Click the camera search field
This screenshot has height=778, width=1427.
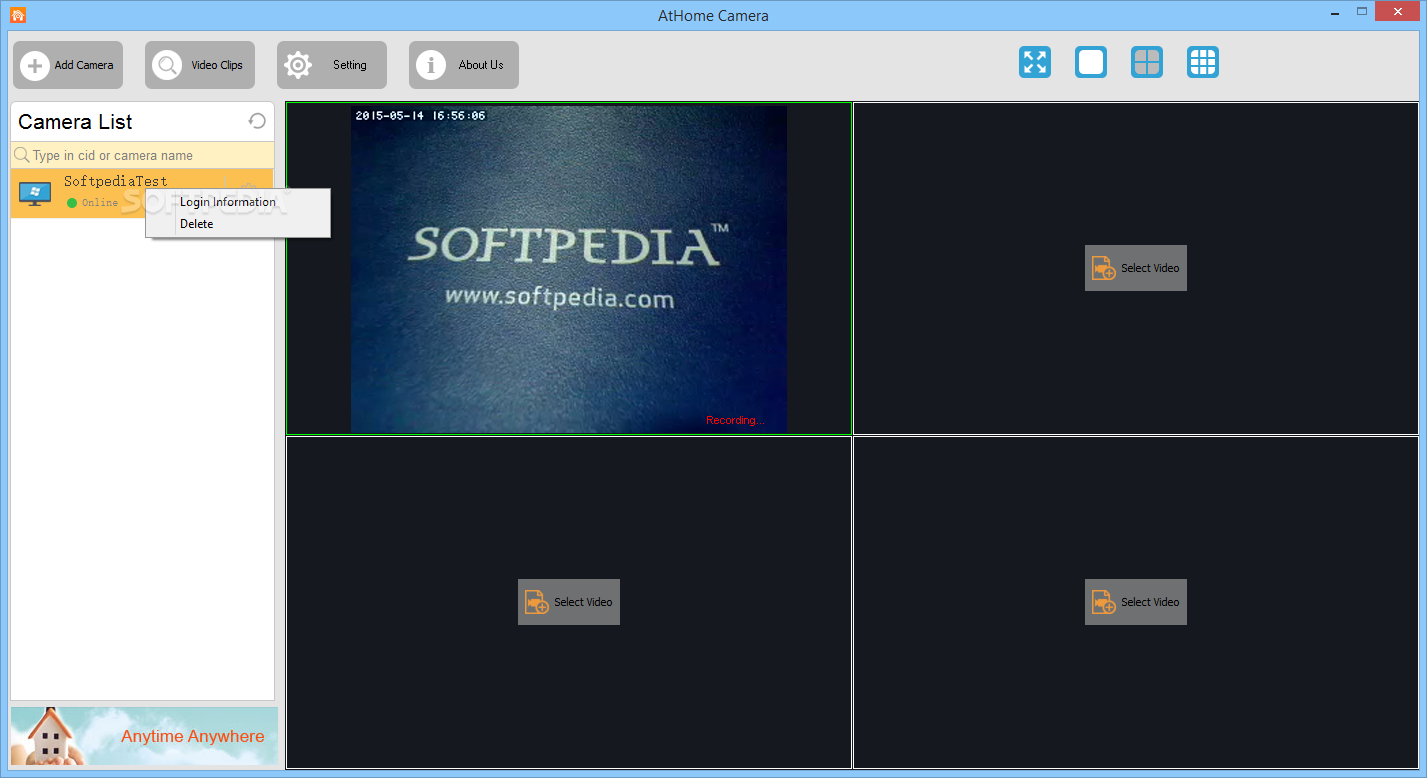142,155
